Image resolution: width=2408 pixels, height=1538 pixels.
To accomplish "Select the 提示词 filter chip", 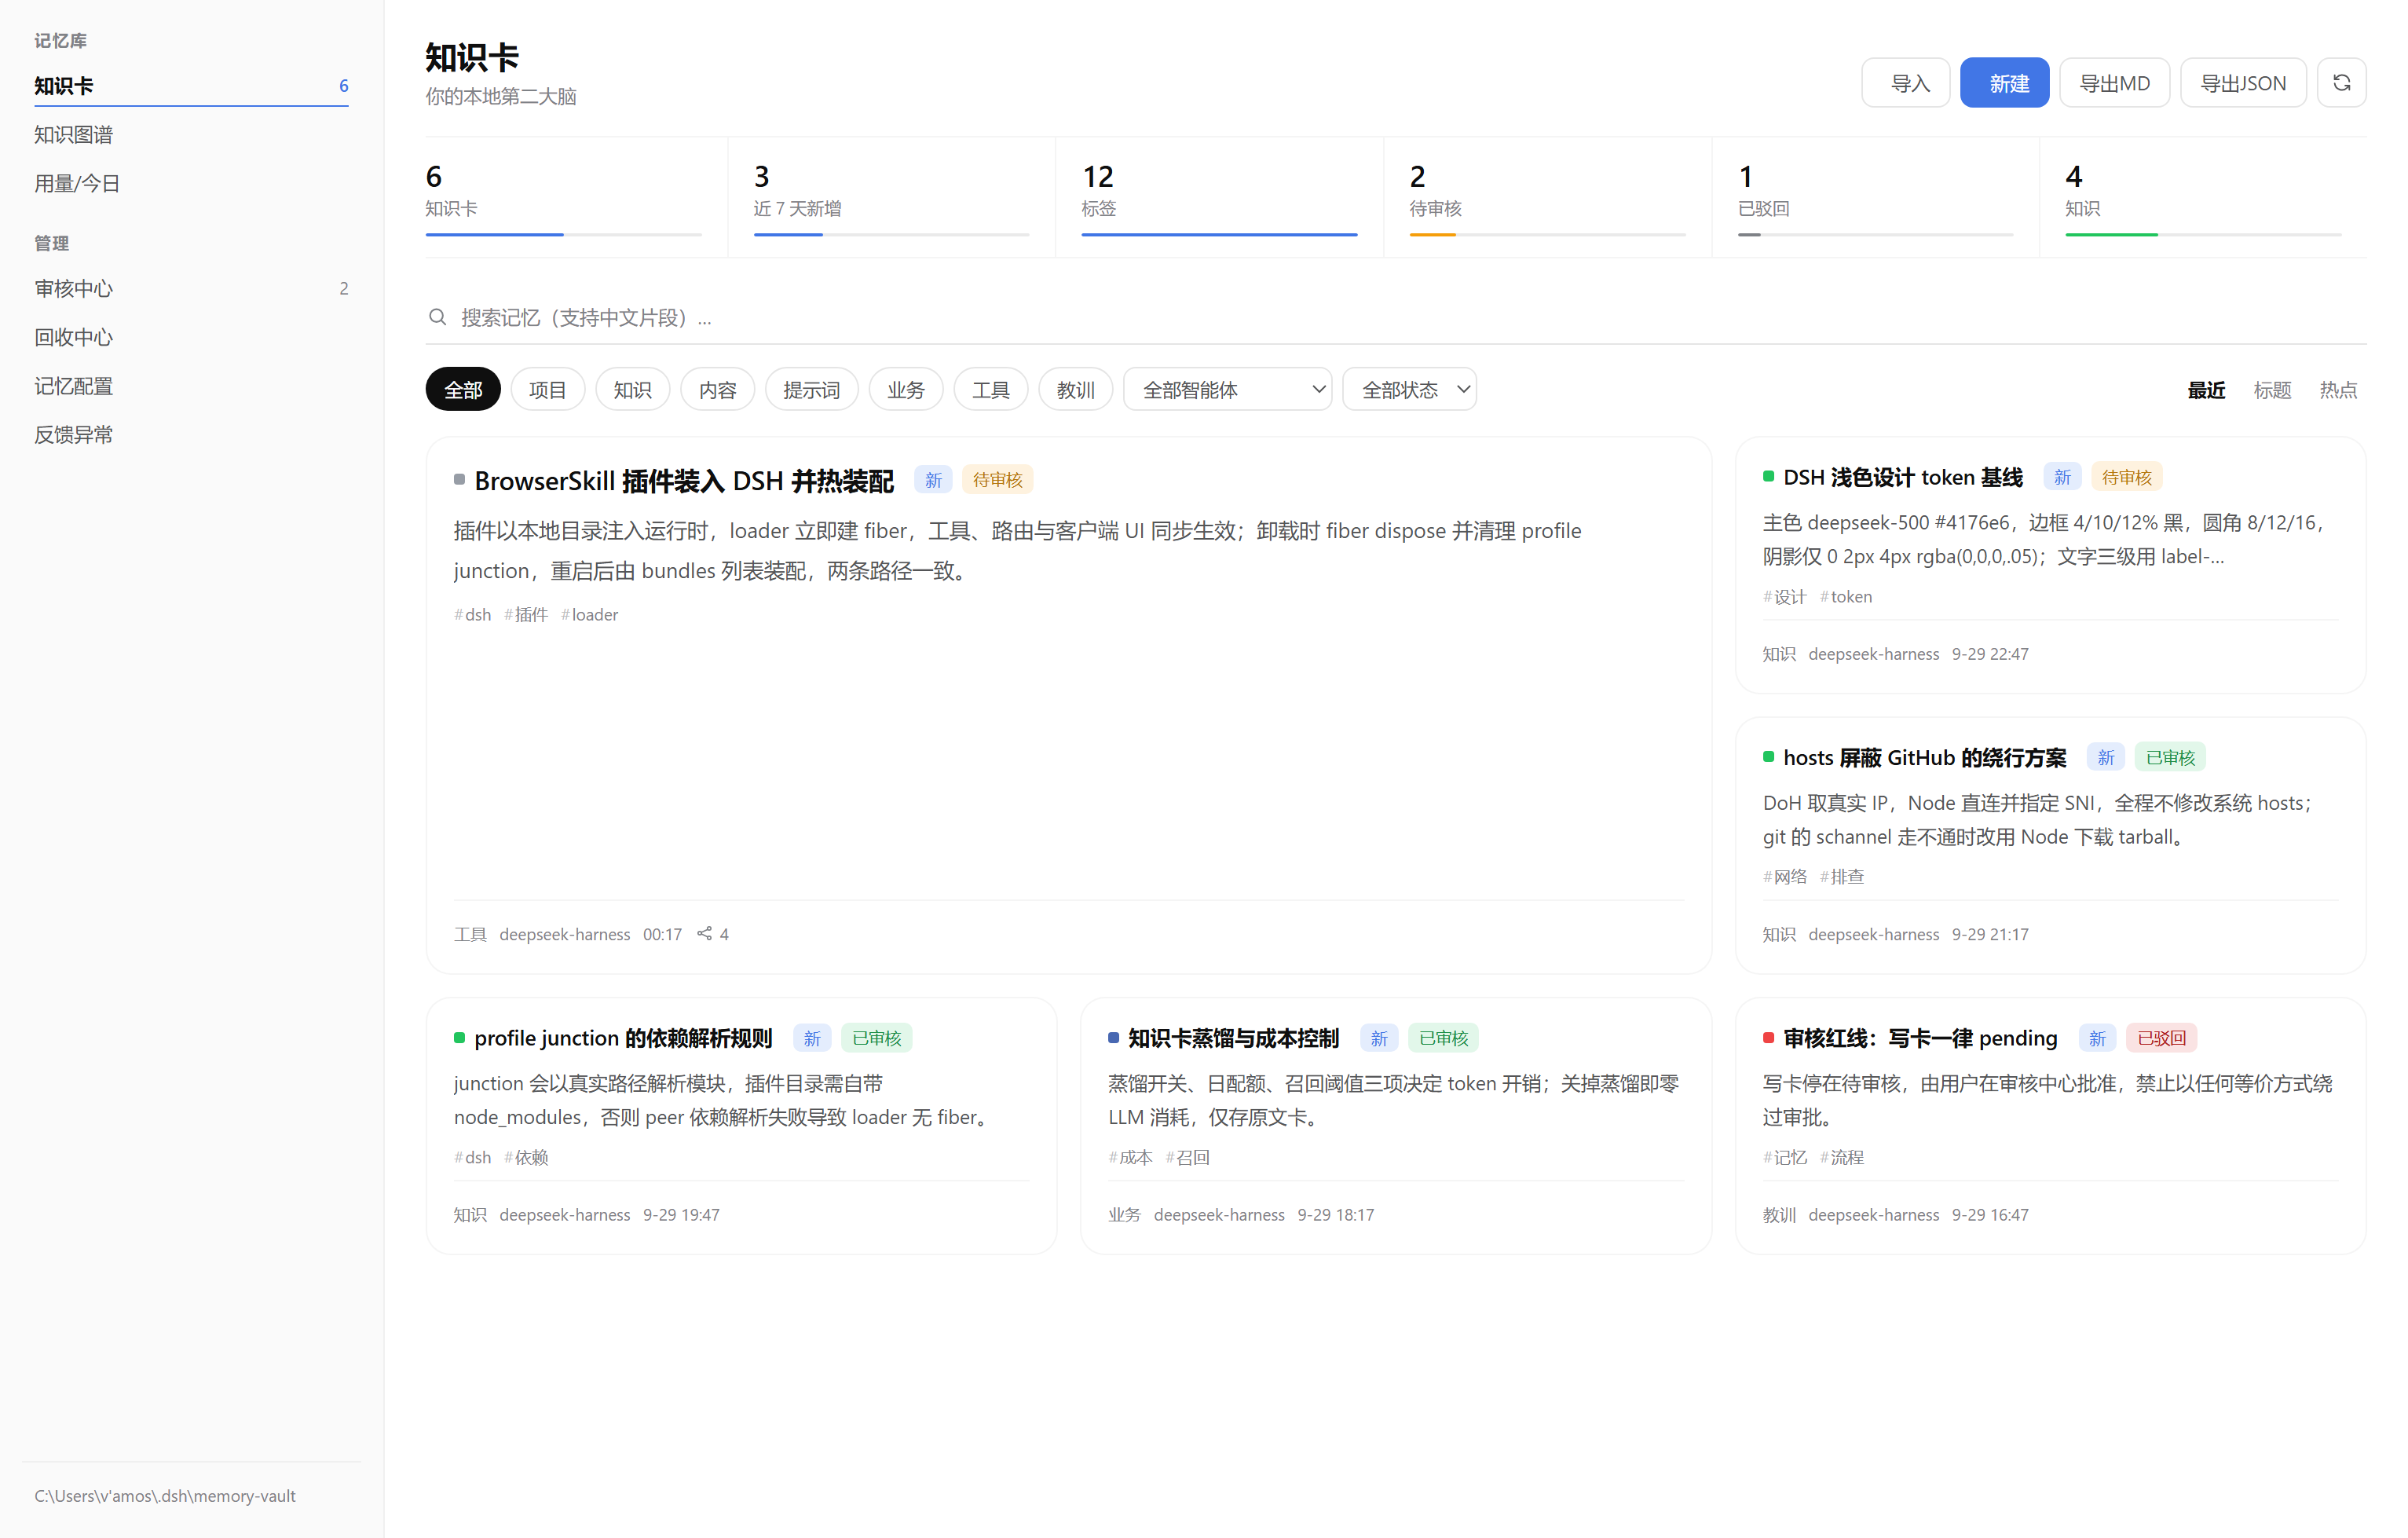I will (x=811, y=389).
